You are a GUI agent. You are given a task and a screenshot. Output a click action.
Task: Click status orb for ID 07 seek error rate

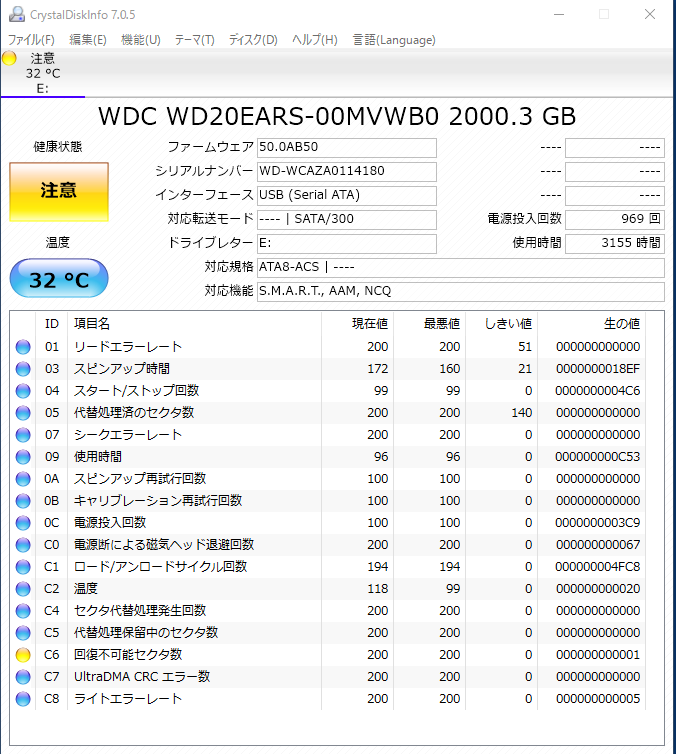(23, 435)
